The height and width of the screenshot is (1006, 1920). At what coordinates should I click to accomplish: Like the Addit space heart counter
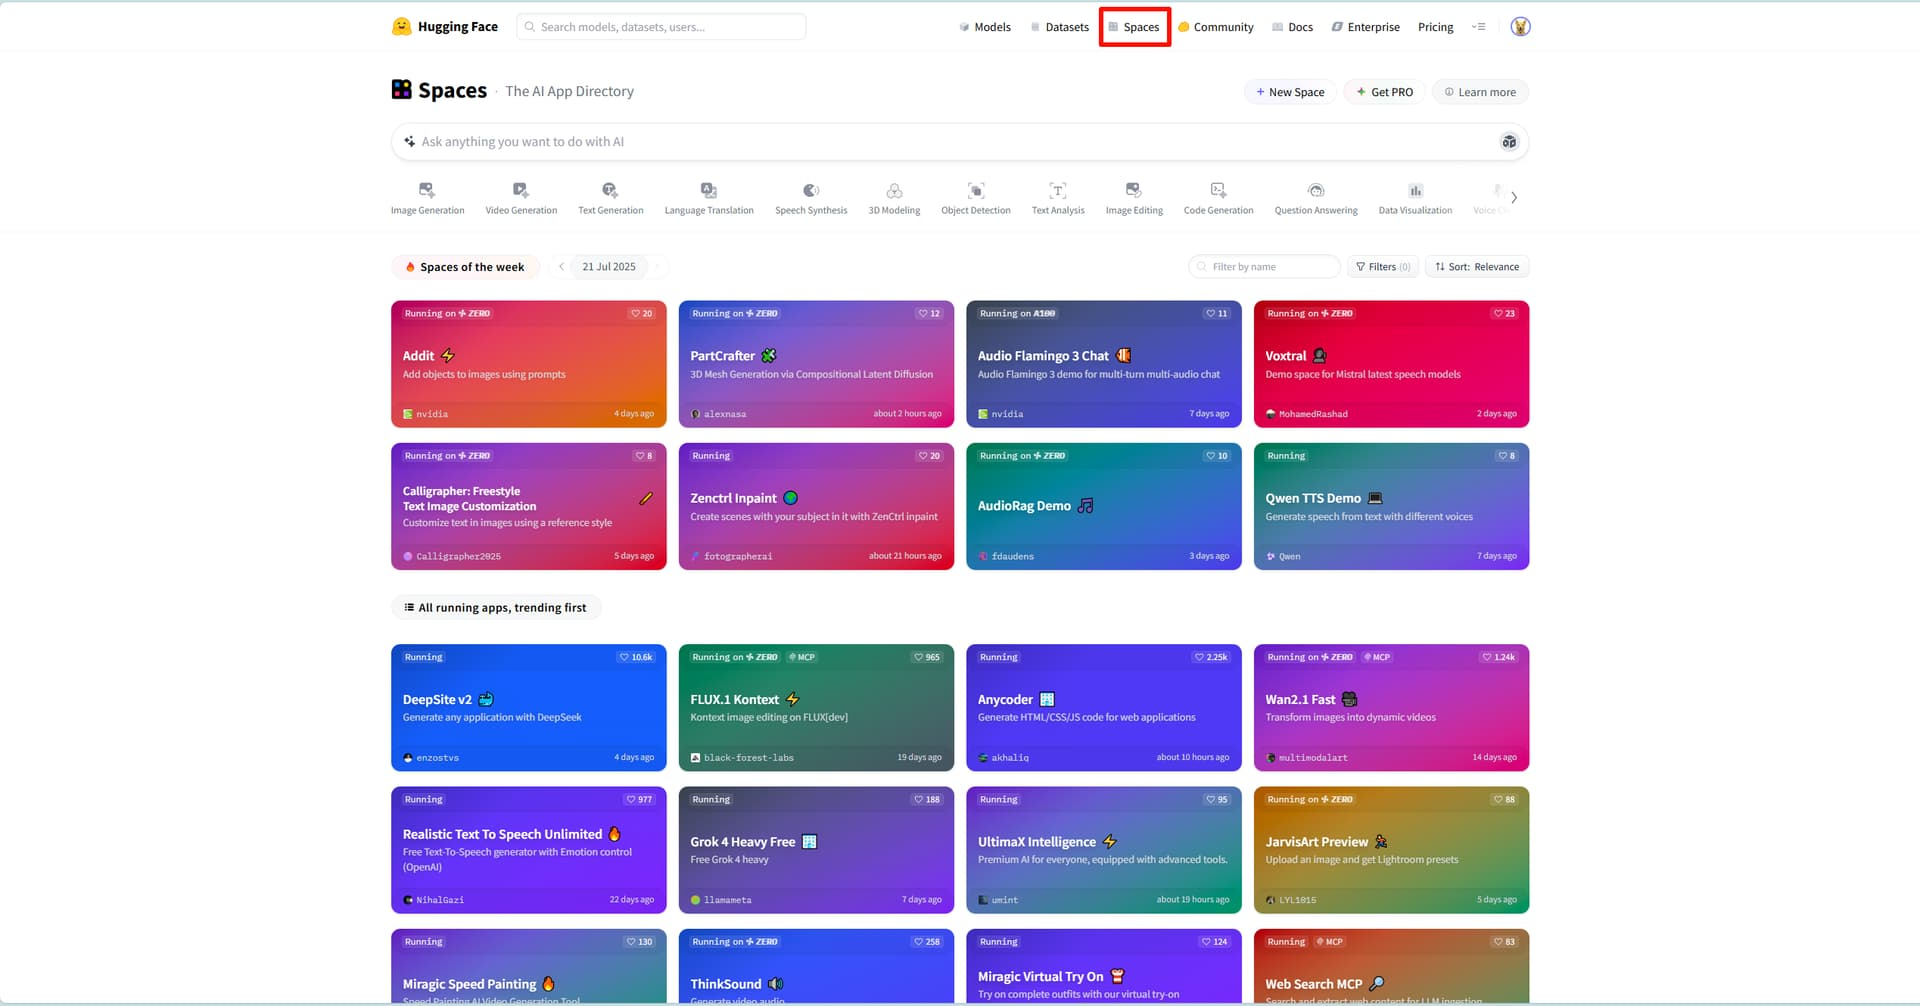click(x=641, y=314)
